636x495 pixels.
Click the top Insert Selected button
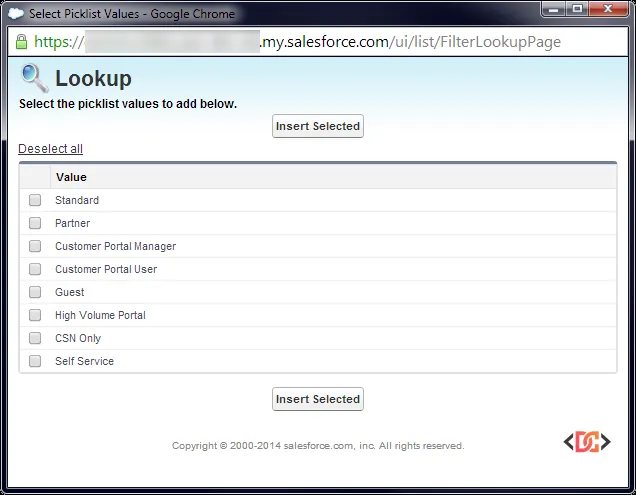click(x=318, y=126)
